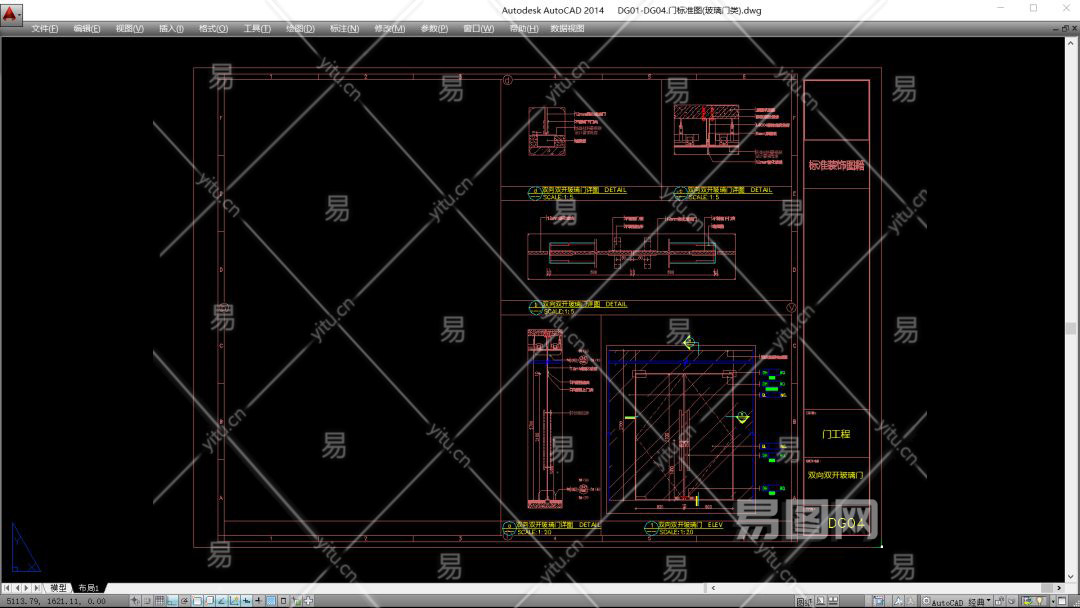1080x608 pixels.
Task: Click the annotation scale icon
Action: [878, 601]
